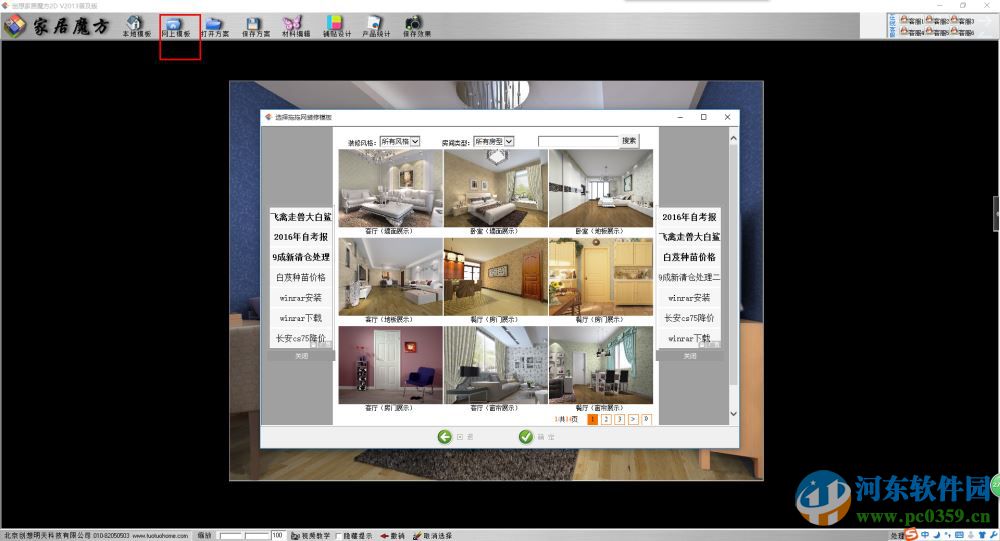
Task: Open 本地模板 local templates toolbar icon
Action: [136, 26]
